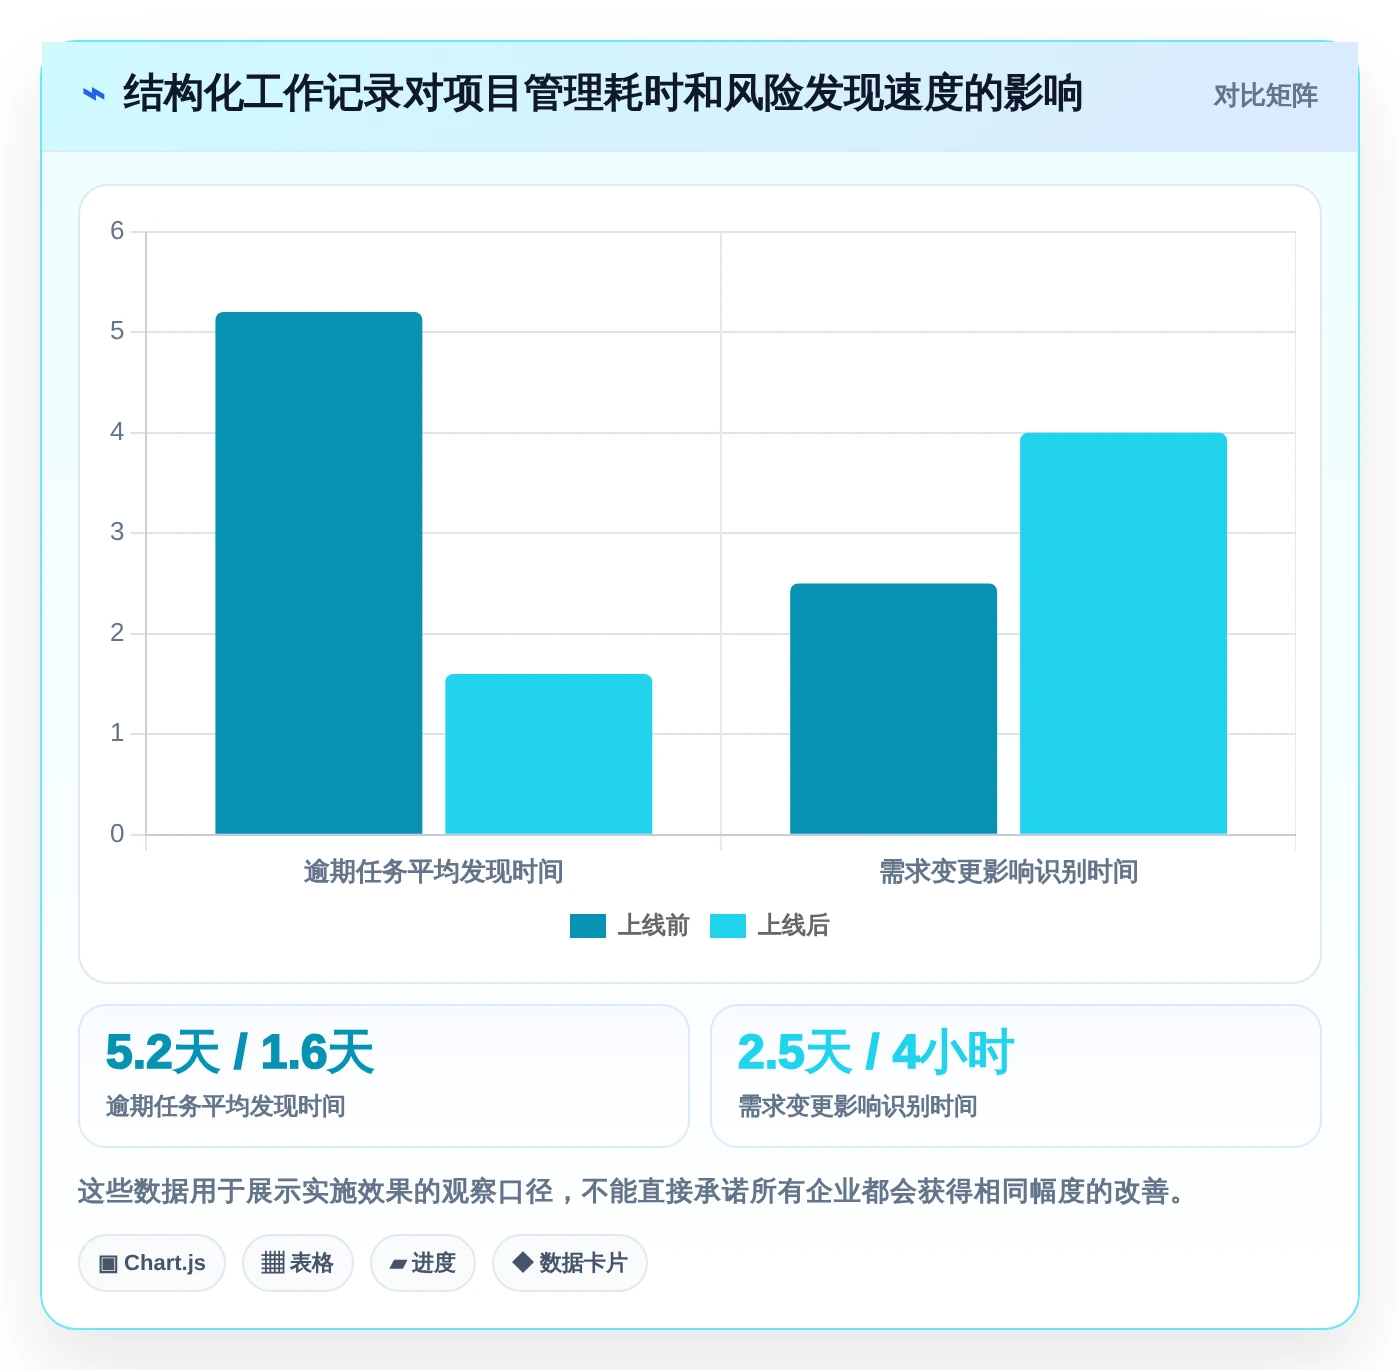Image resolution: width=1400 pixels, height=1370 pixels.
Task: Click the 需求变更影响识别时间 x-axis label
Action: (x=1009, y=872)
